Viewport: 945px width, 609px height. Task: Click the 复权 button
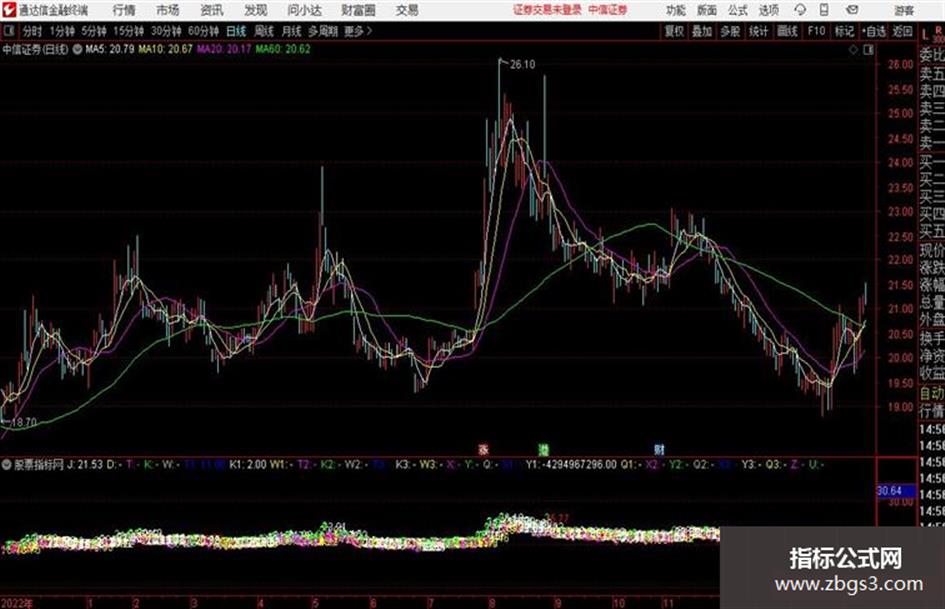(674, 31)
